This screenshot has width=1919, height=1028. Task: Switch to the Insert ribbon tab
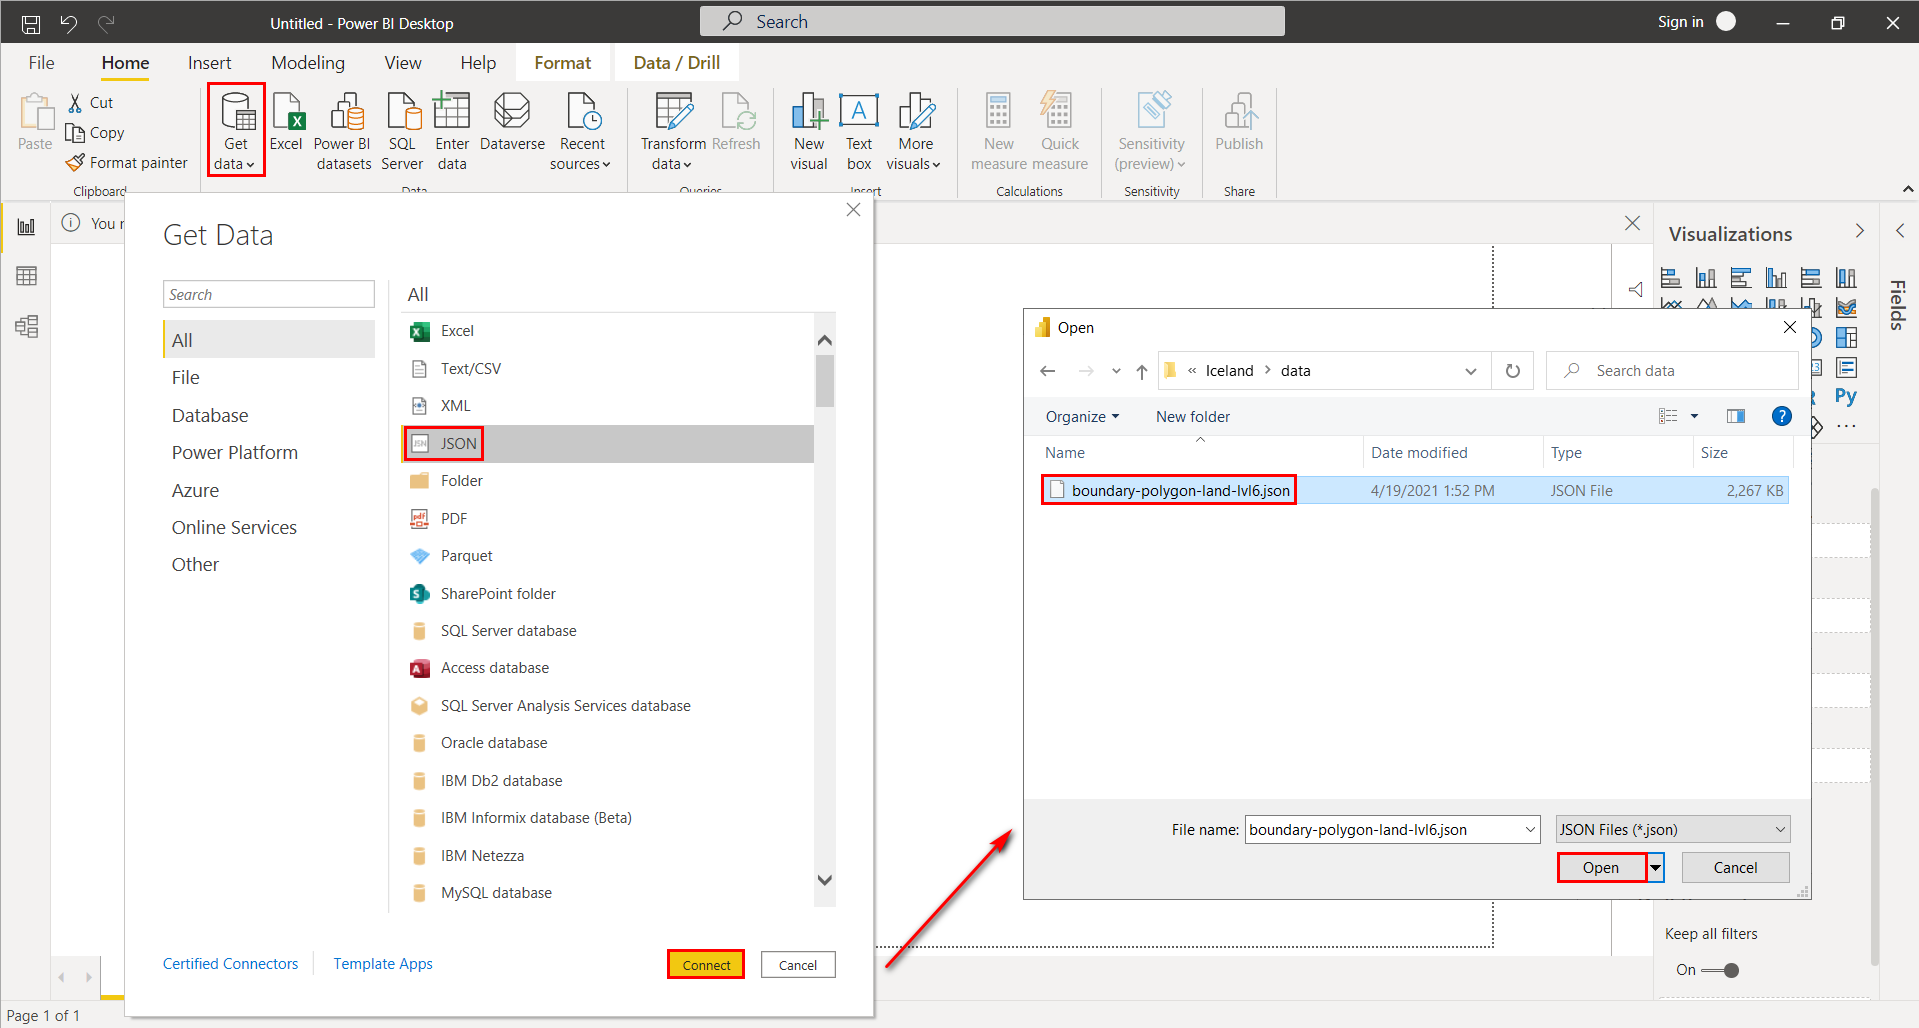tap(209, 62)
